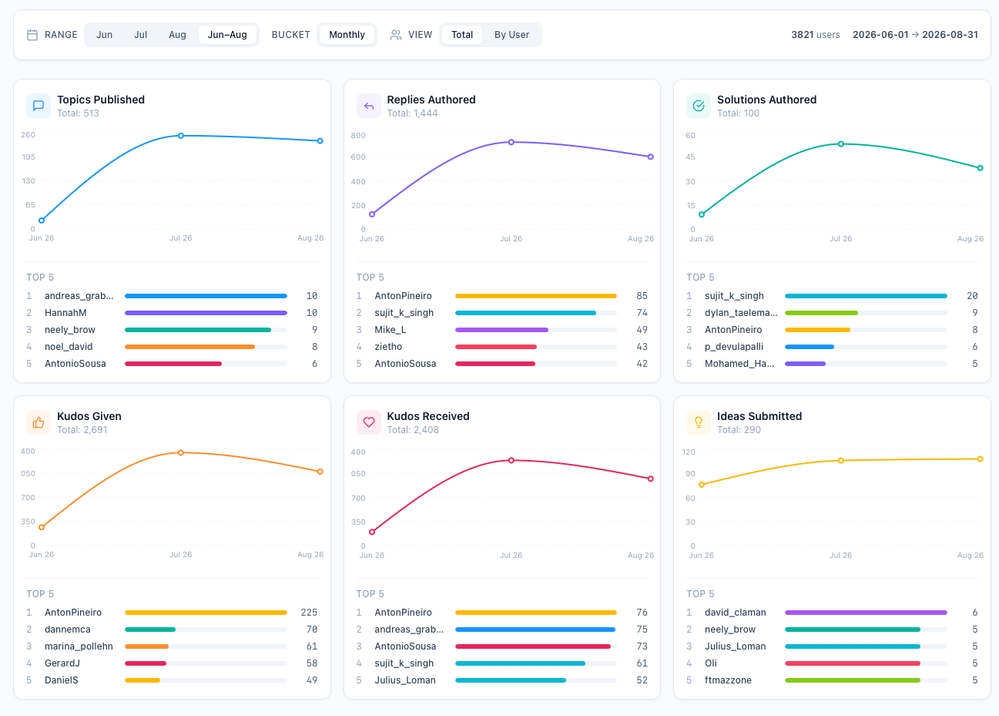Click the Jul 26 peak on Kudos Received chart
This screenshot has height=716, width=999.
point(511,460)
